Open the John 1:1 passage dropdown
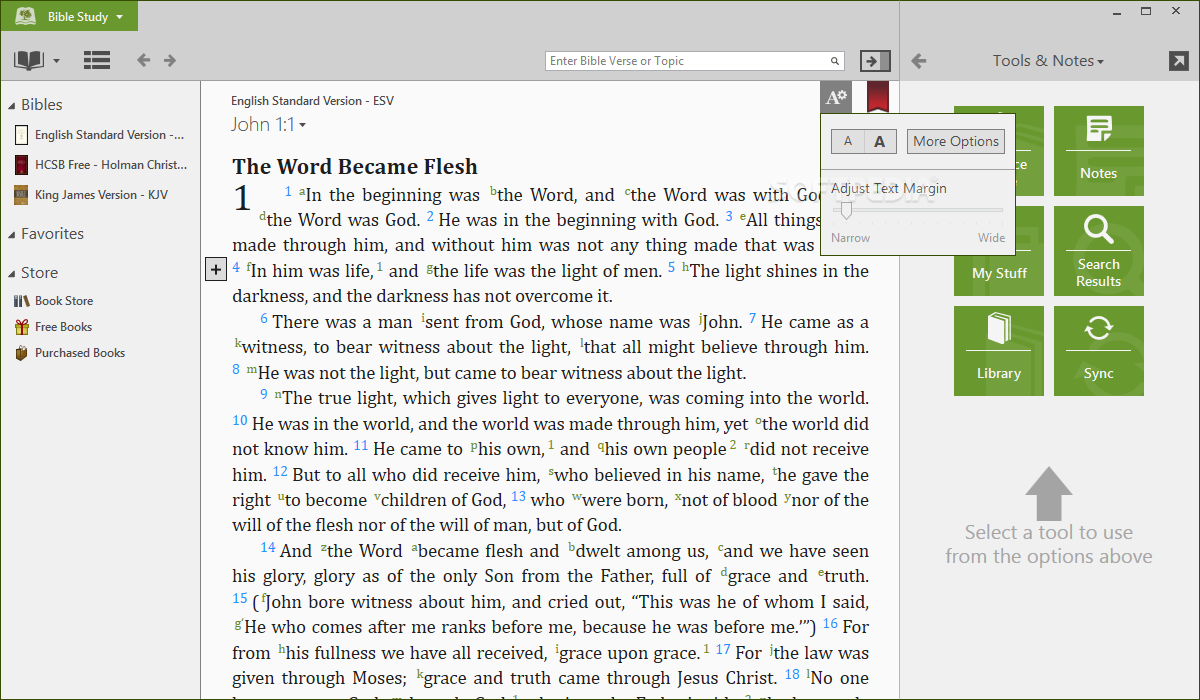 pos(268,125)
